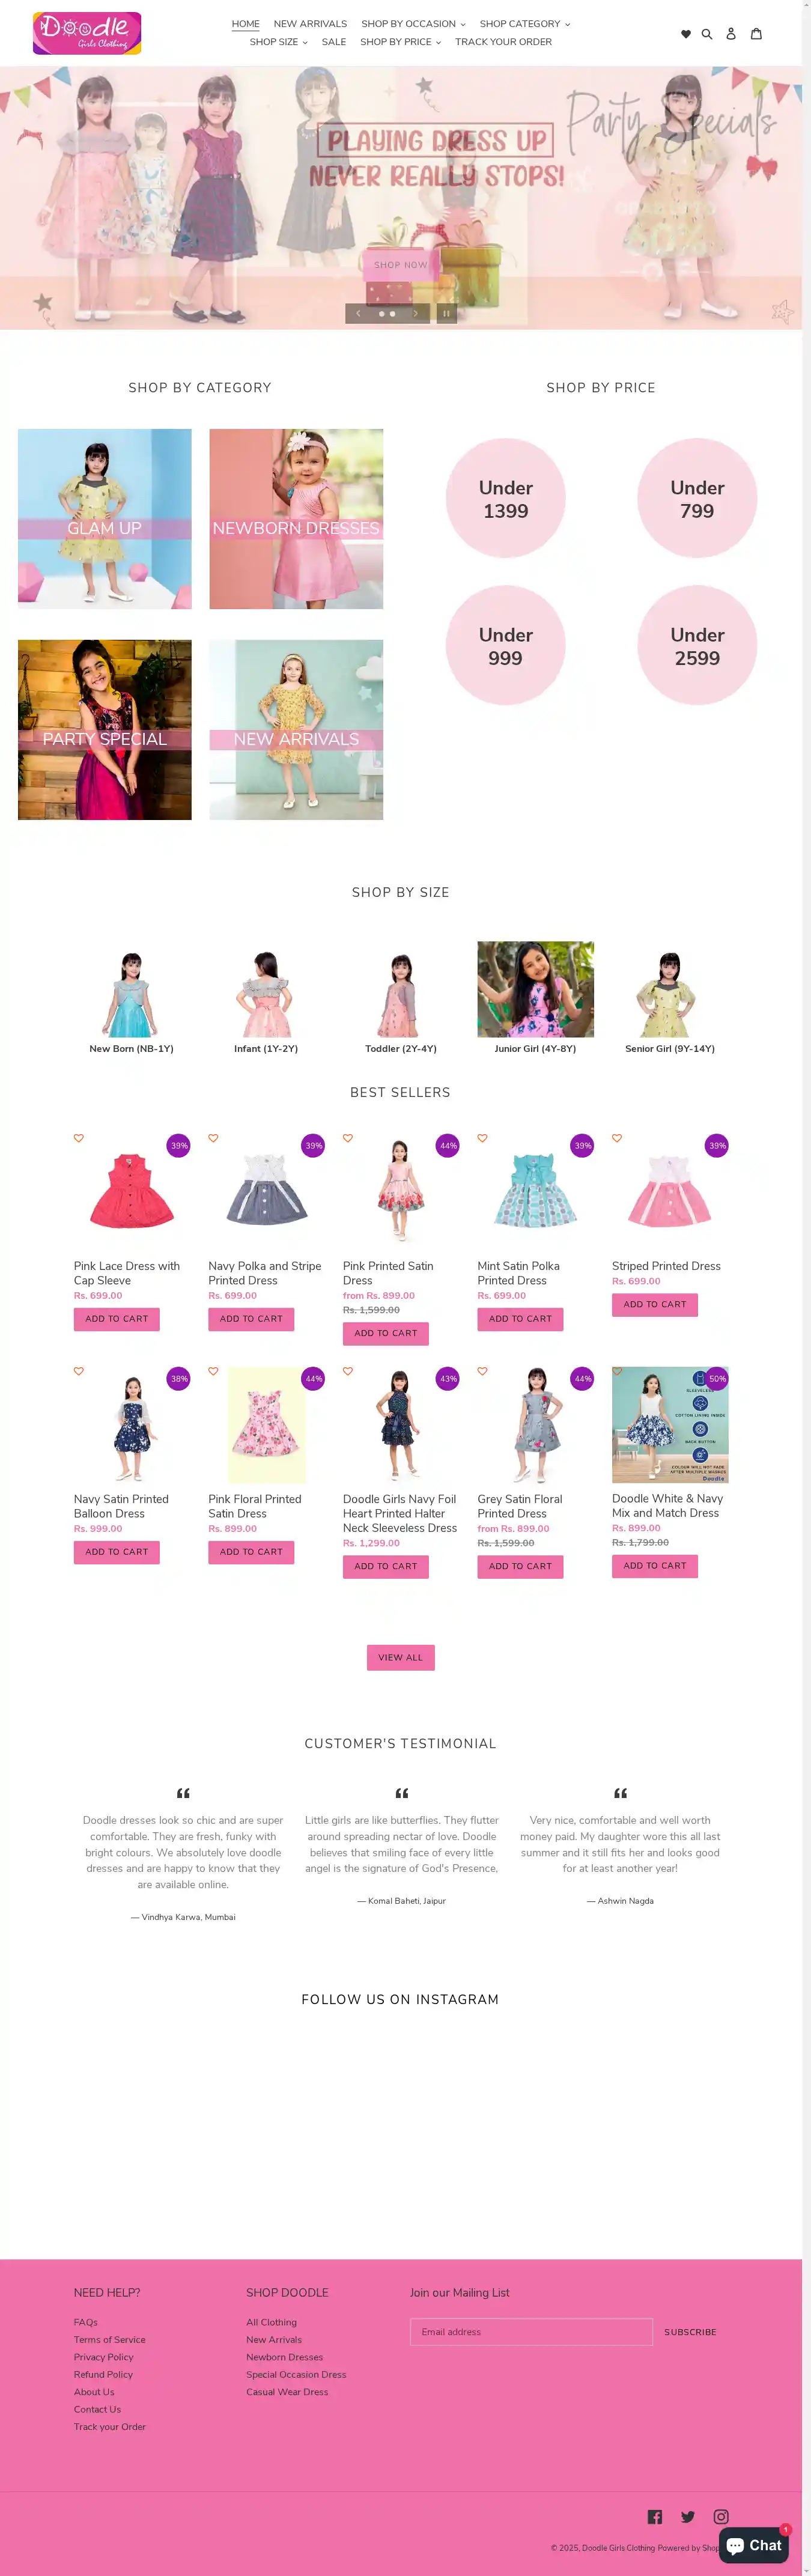Select the Under 799 pink price circle
This screenshot has height=2576, width=811.
(697, 498)
